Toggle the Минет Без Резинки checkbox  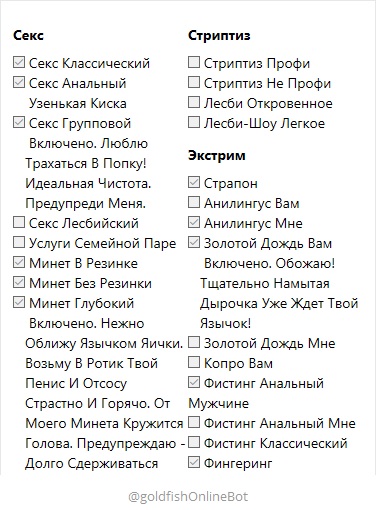19,282
